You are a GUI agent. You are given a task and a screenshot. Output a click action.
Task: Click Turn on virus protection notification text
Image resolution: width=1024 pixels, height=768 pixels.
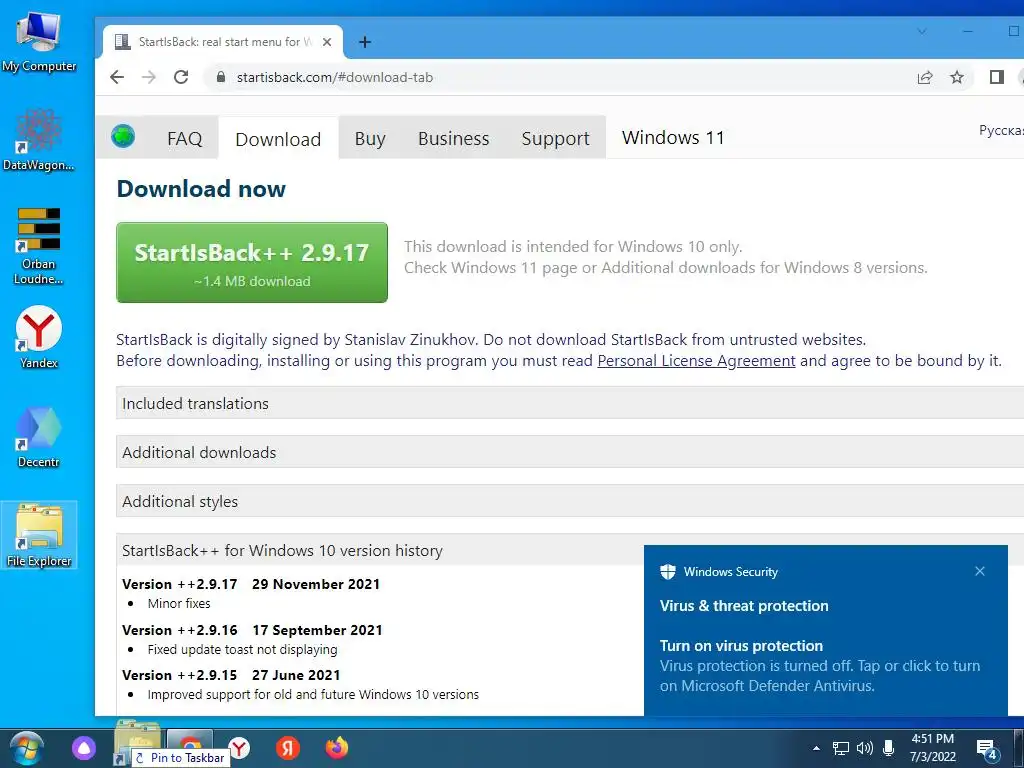741,646
